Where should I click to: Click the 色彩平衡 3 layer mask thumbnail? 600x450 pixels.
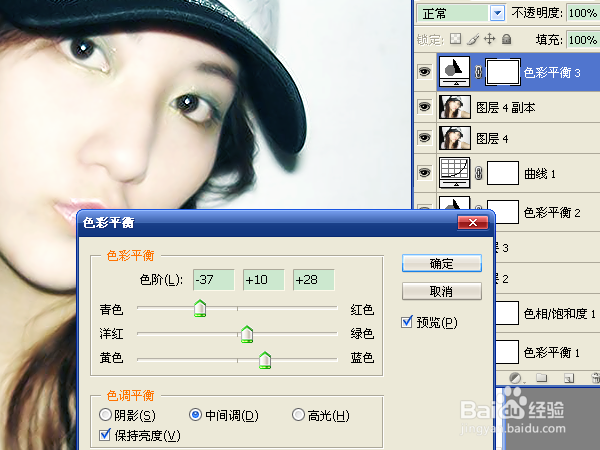[503, 72]
